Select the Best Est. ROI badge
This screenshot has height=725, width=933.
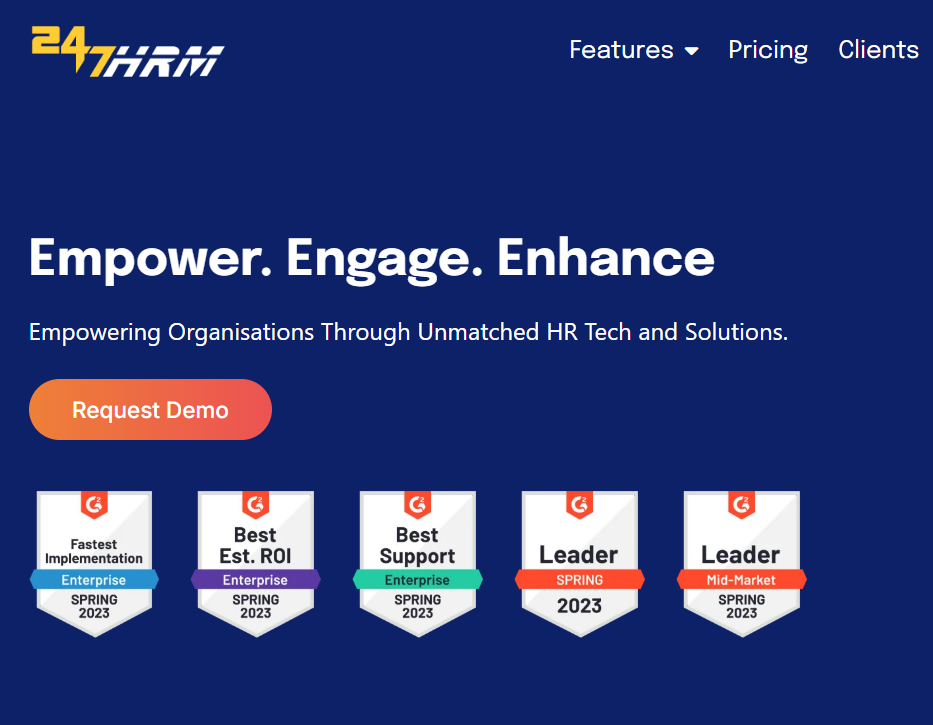pos(256,564)
